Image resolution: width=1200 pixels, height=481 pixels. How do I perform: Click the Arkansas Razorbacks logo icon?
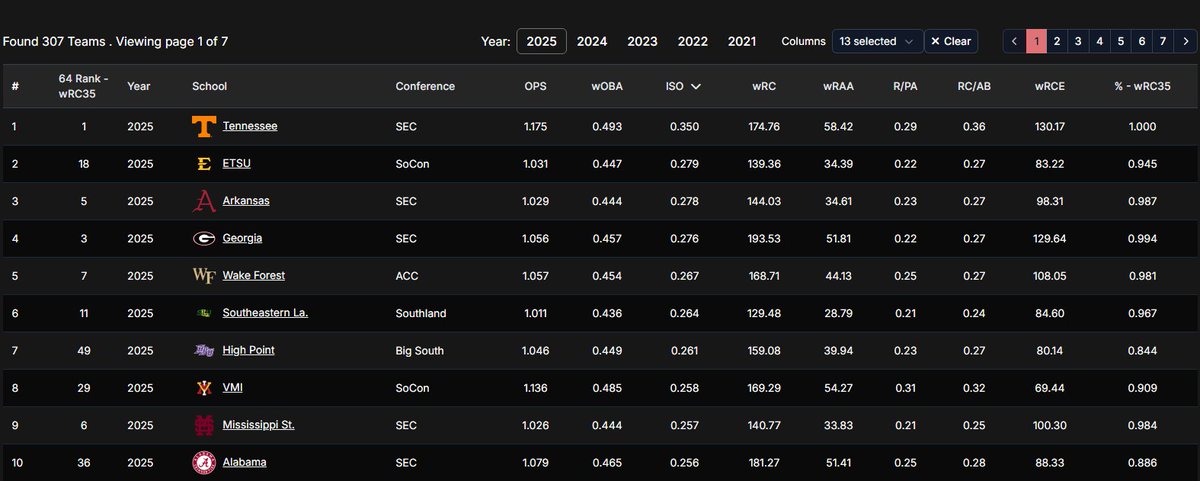[x=204, y=201]
